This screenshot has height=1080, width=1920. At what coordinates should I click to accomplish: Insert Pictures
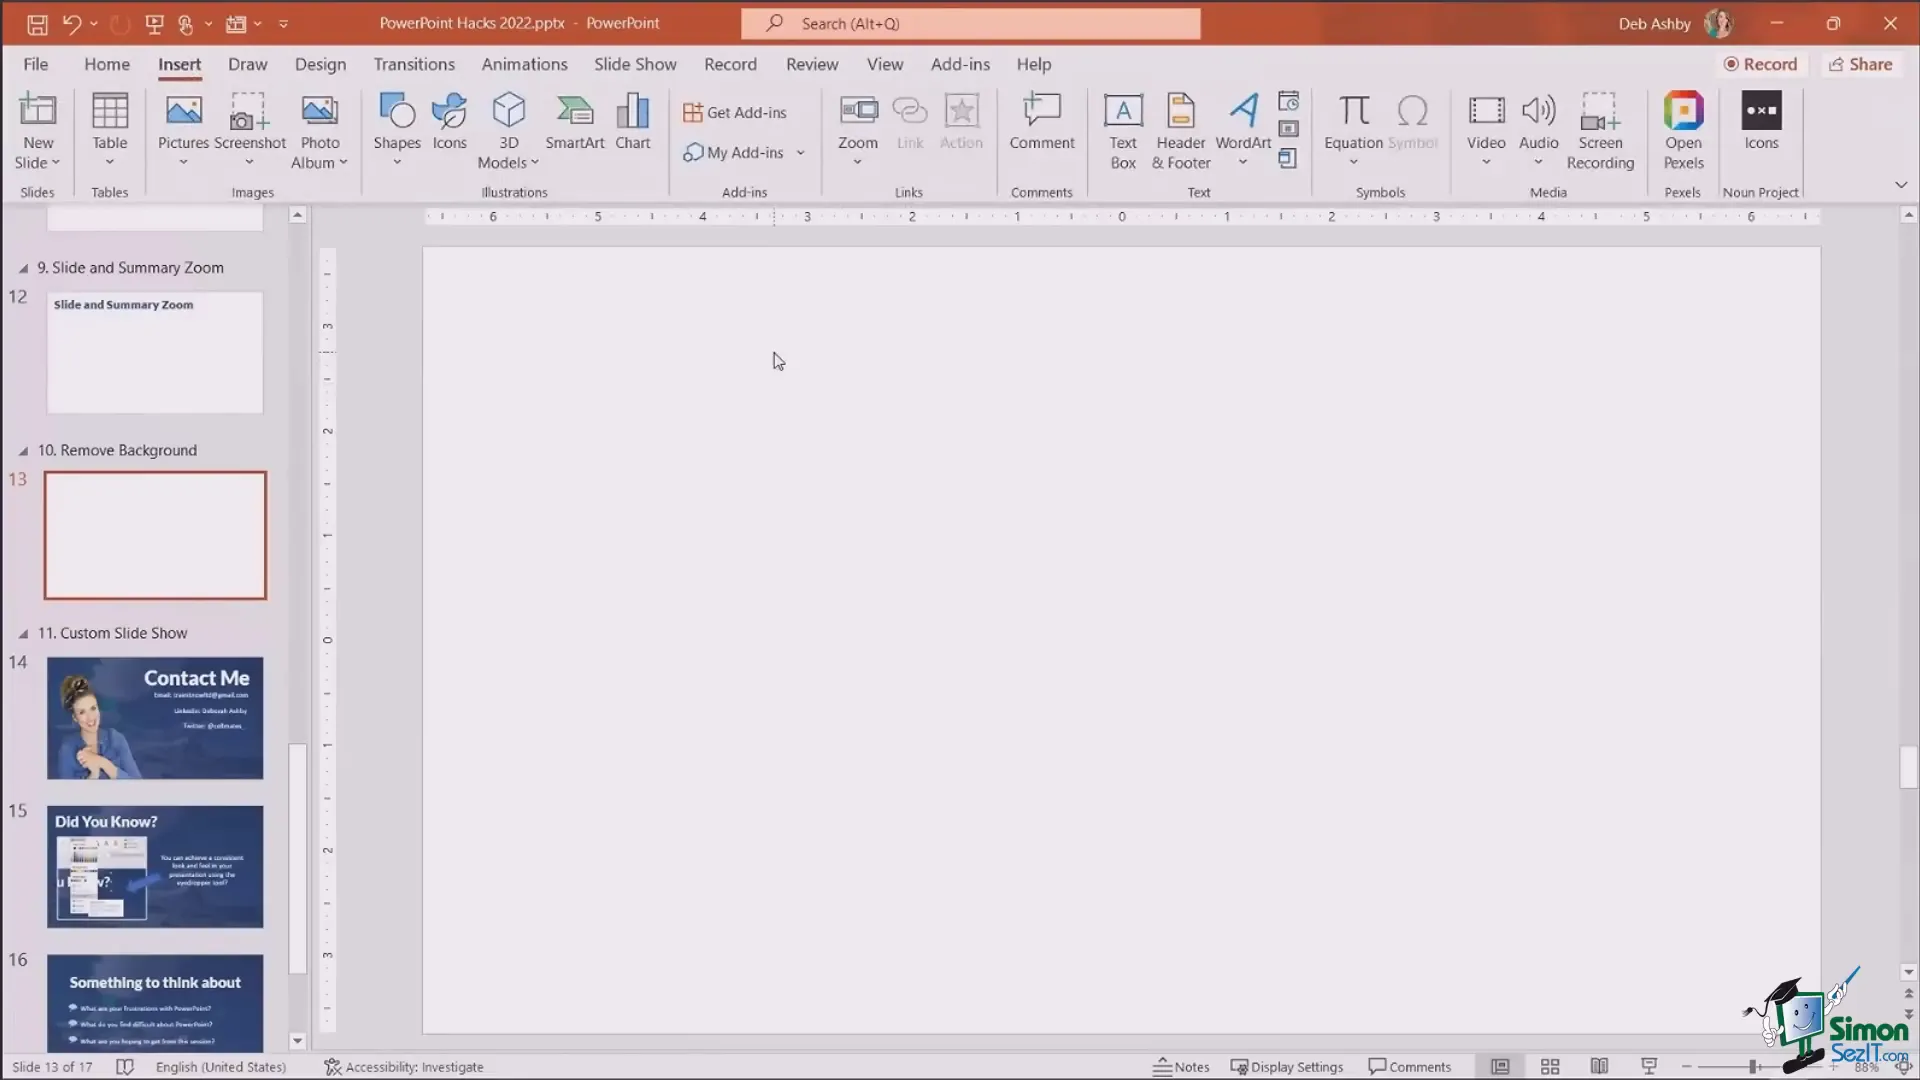point(183,132)
